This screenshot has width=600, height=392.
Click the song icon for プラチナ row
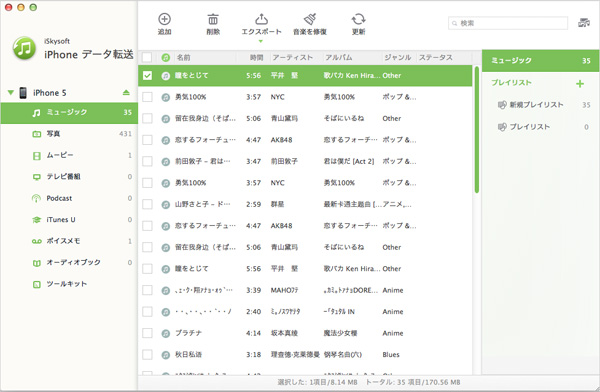point(166,333)
